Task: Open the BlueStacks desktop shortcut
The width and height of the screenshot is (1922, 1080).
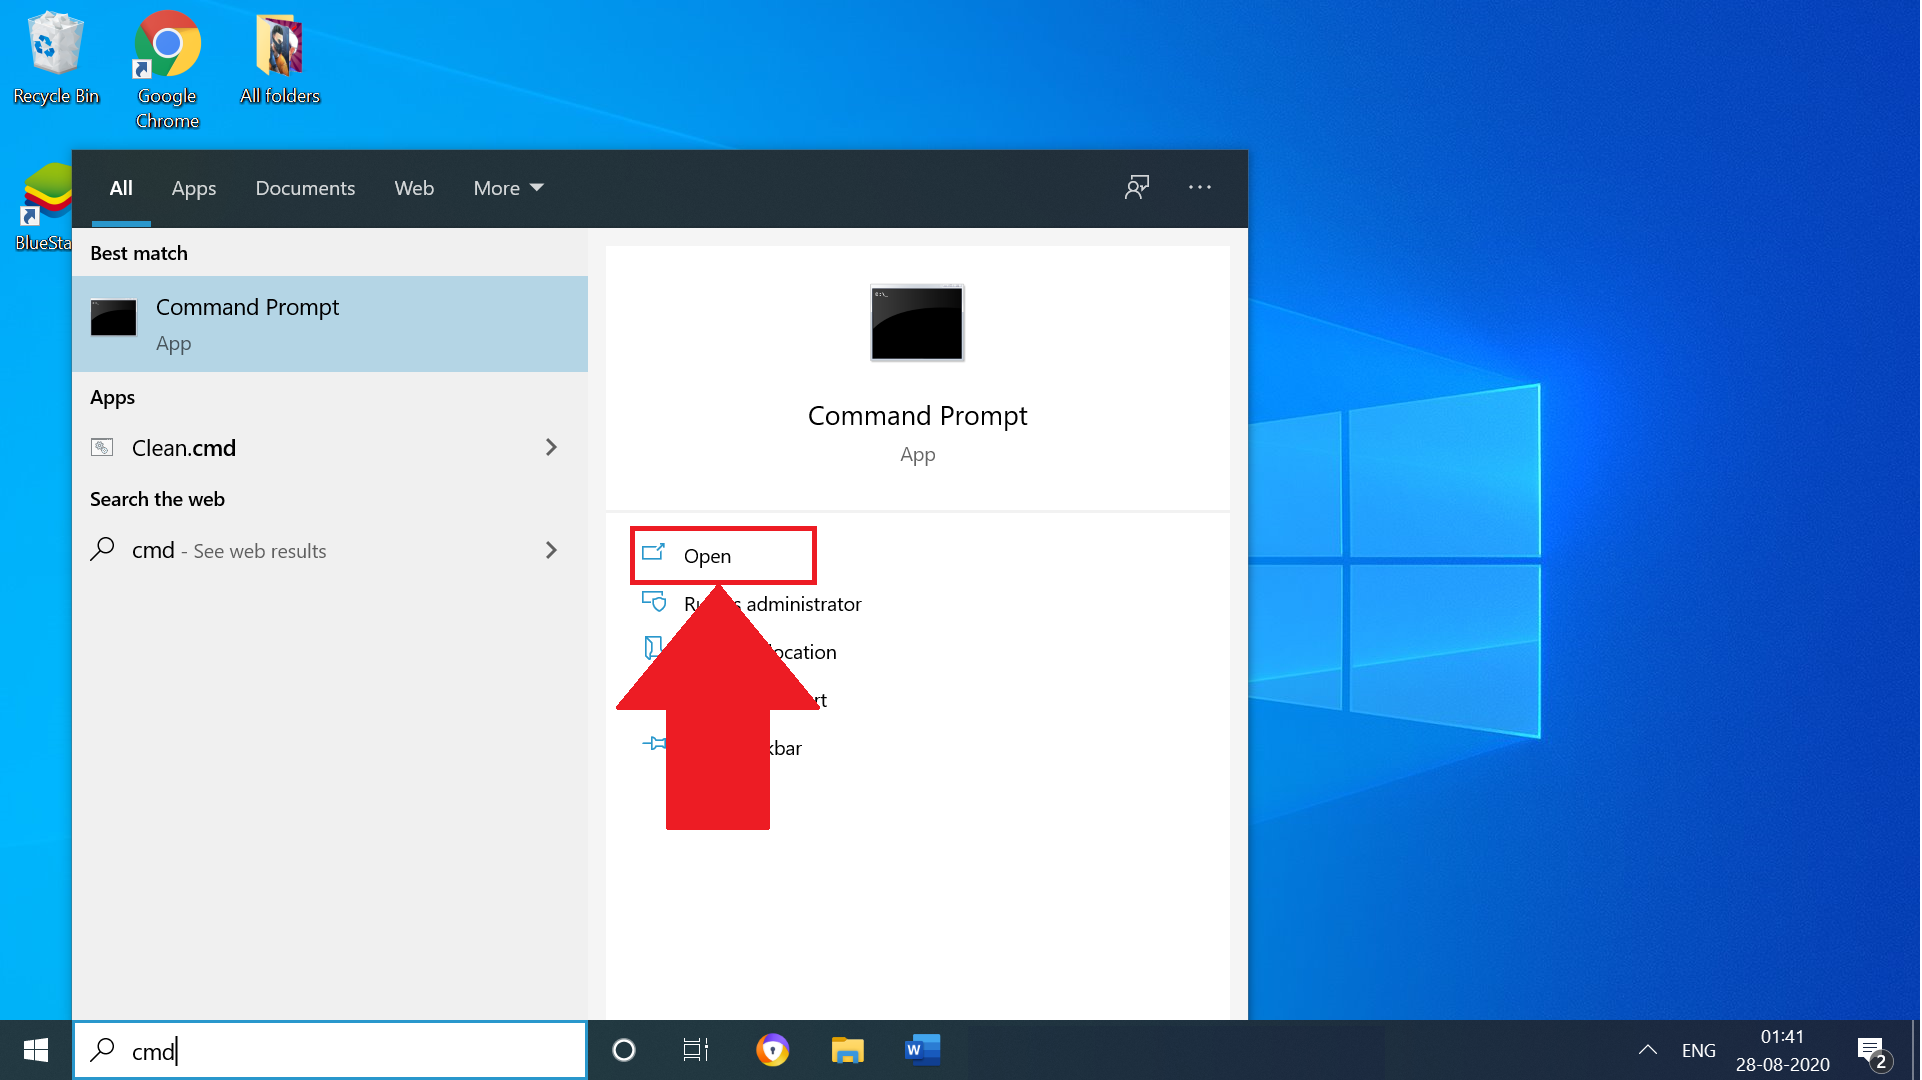Action: (44, 207)
